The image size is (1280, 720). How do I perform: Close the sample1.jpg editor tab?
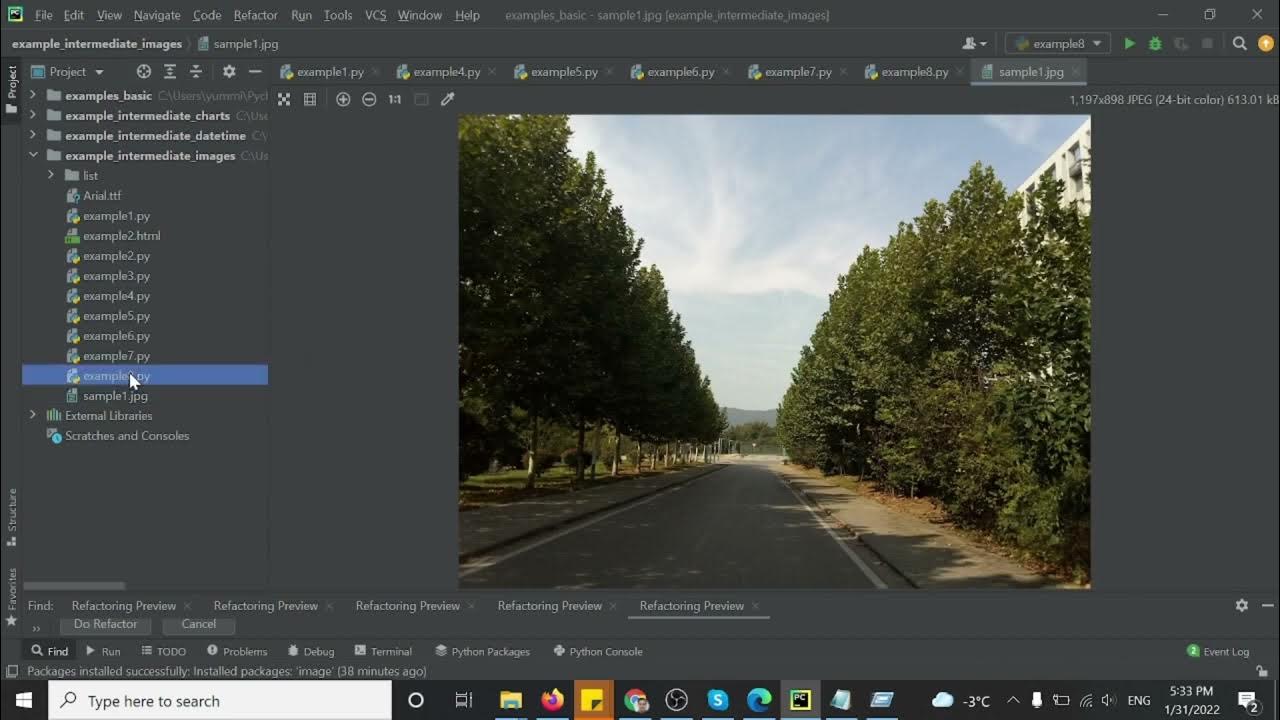tap(1077, 72)
